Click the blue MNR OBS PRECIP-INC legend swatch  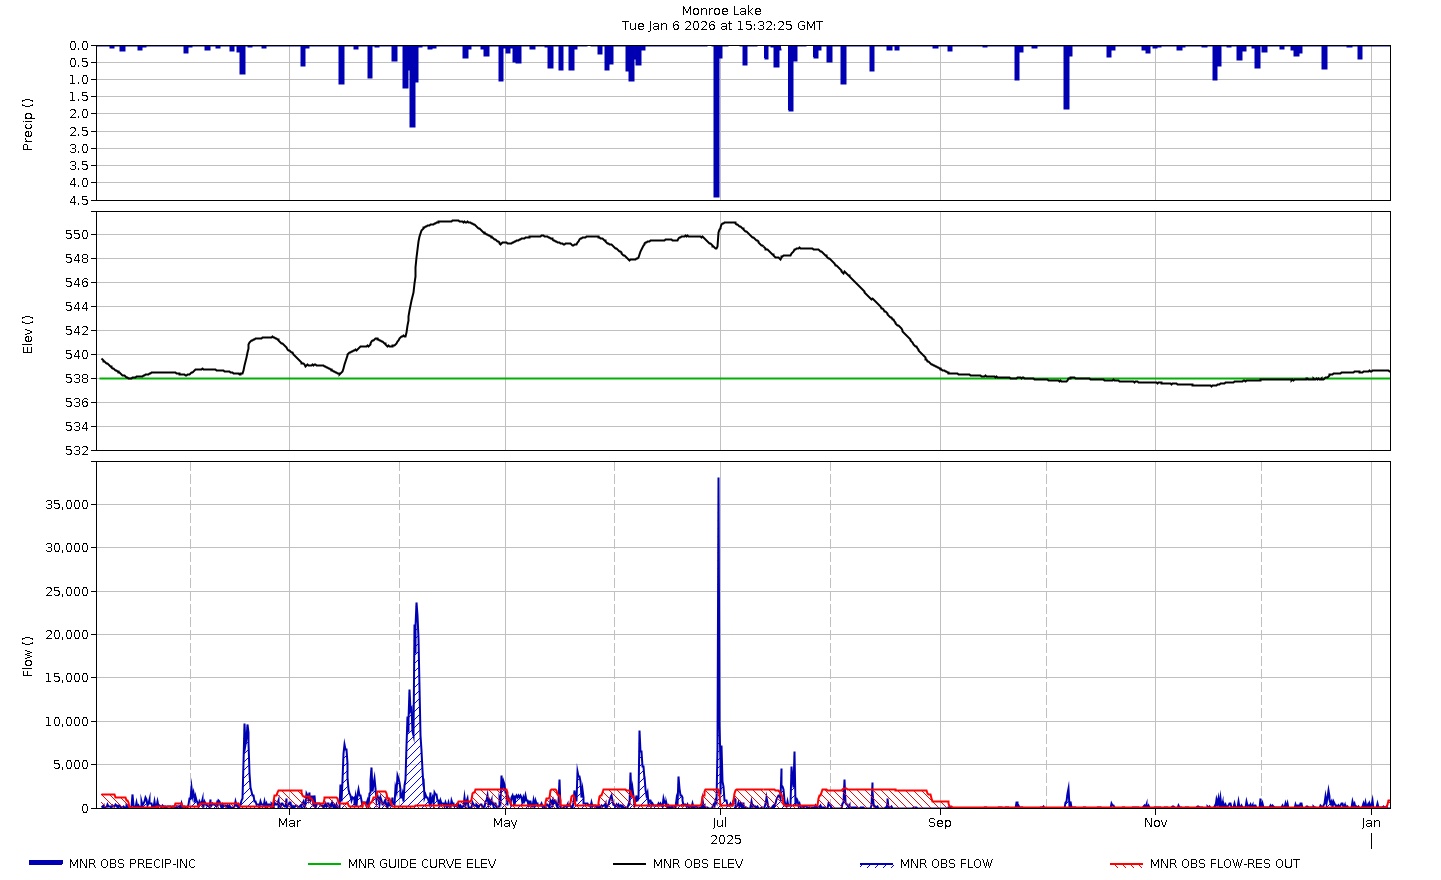pyautogui.click(x=46, y=863)
